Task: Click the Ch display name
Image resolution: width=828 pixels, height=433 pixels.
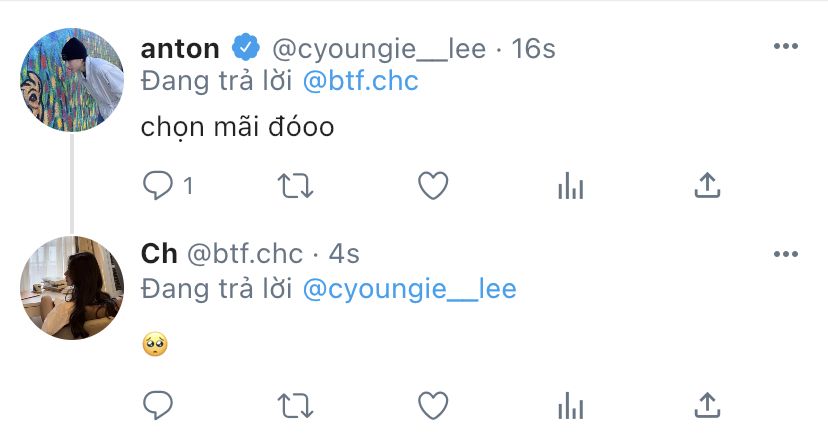Action: click(159, 254)
